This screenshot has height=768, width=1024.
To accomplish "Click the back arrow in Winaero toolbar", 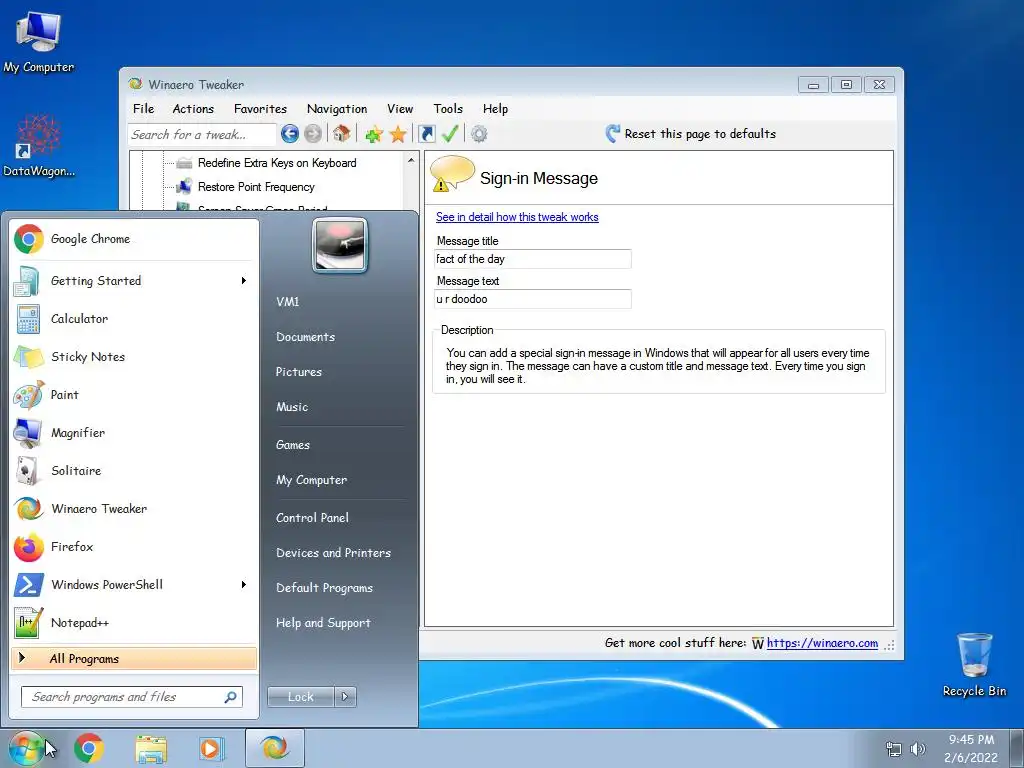I will pos(290,134).
